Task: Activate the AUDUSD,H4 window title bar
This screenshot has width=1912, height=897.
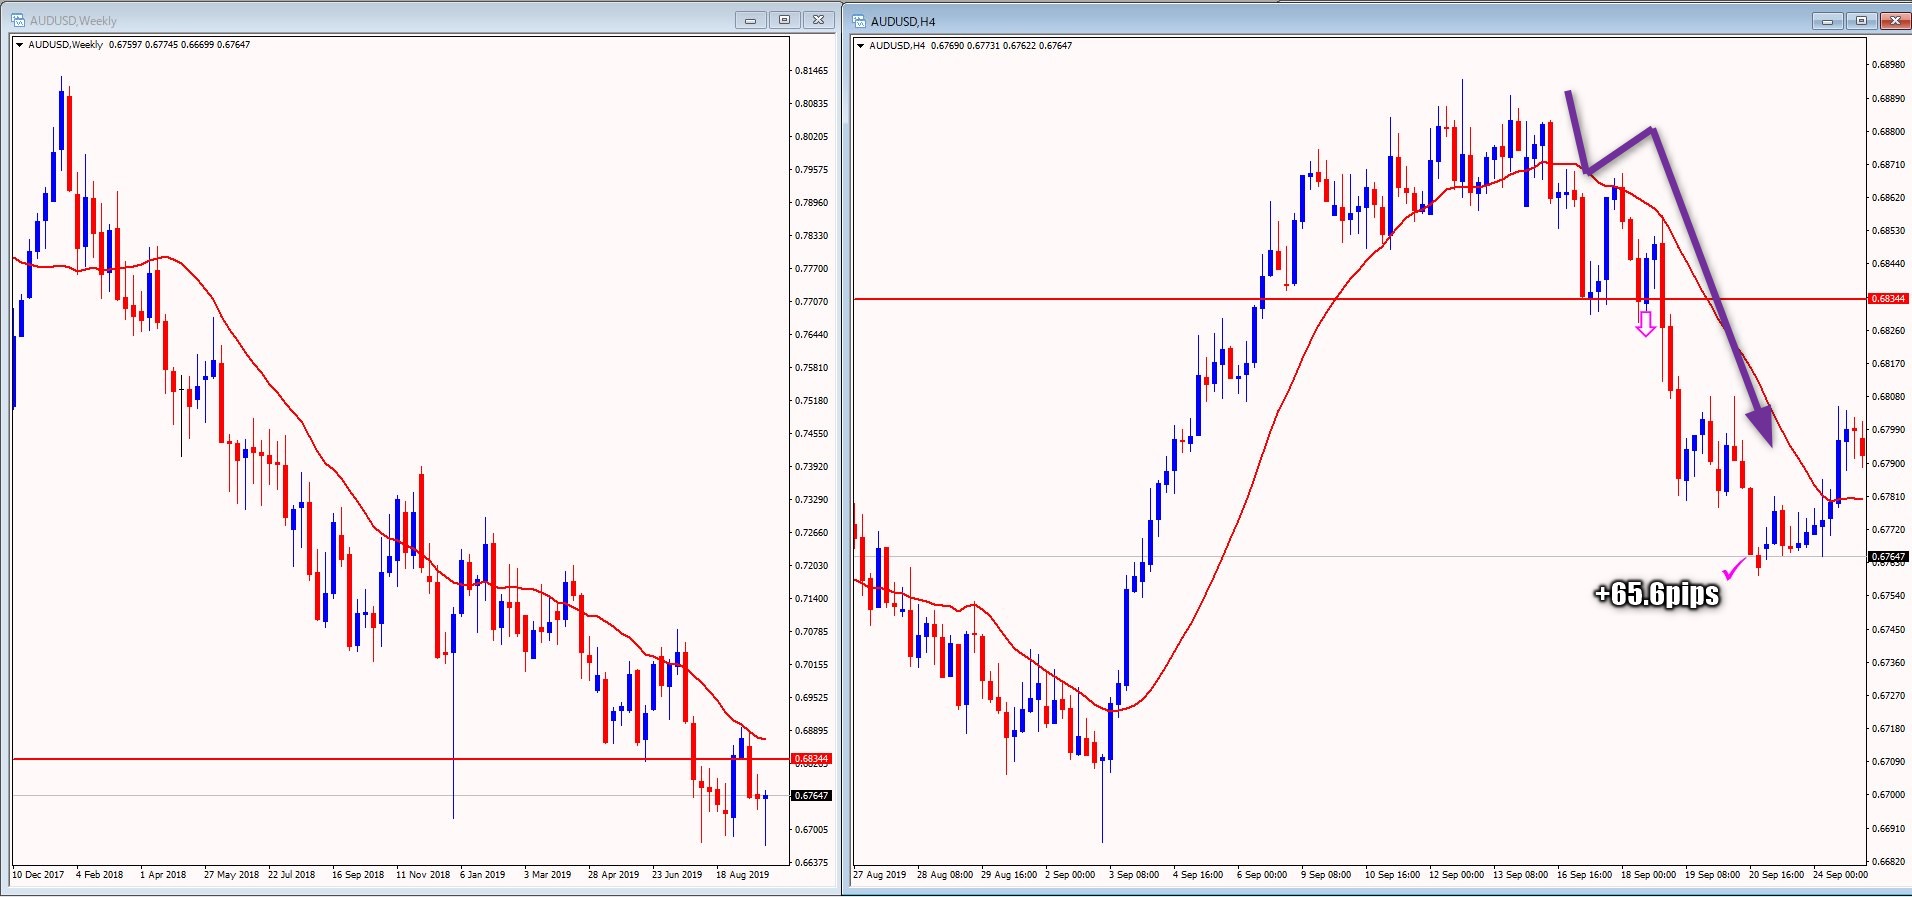Action: (1300, 21)
